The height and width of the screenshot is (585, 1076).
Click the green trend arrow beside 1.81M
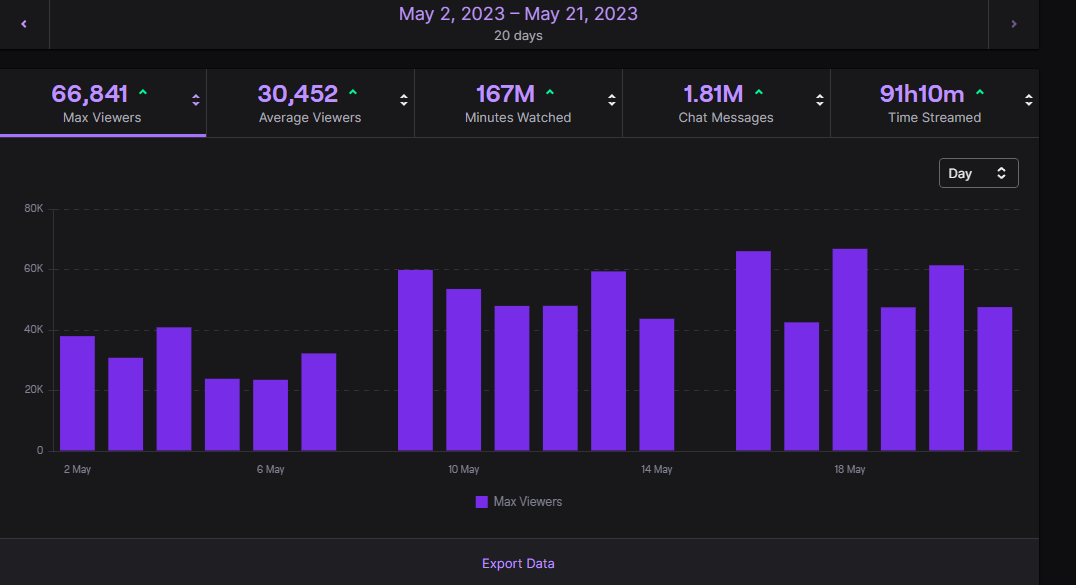759,91
